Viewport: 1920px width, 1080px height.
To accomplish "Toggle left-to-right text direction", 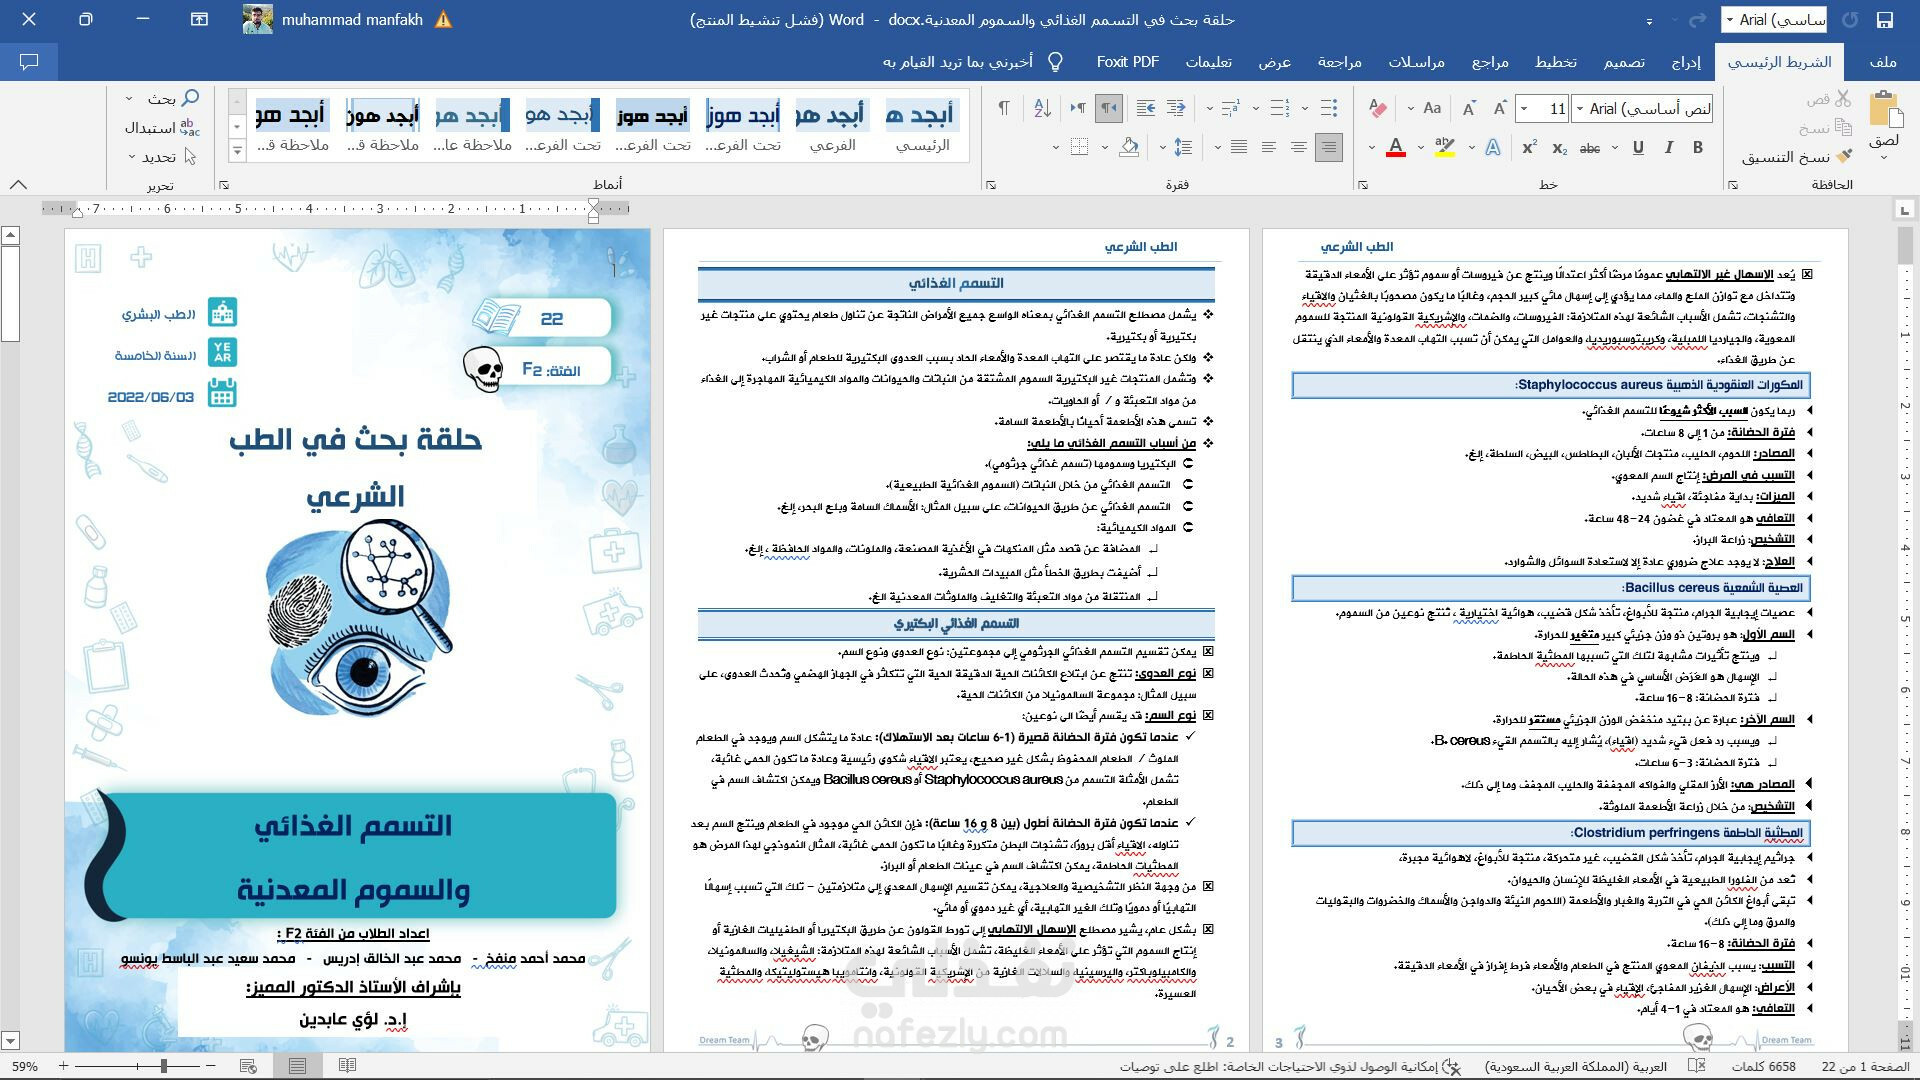I will (x=1078, y=108).
